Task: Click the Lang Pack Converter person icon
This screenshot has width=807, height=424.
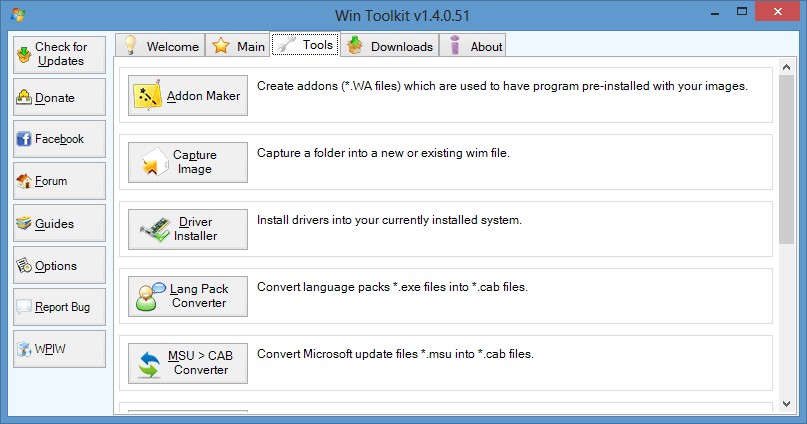Action: coord(148,297)
